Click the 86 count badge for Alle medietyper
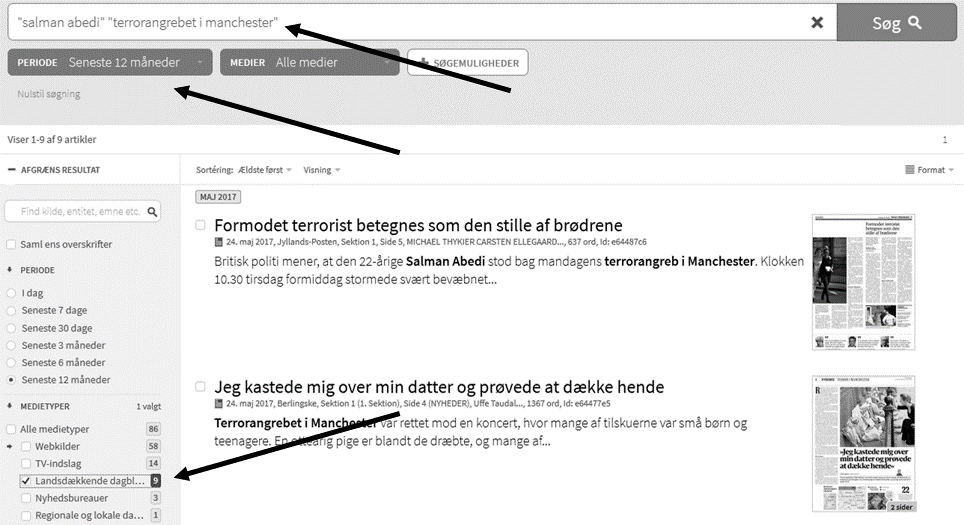The width and height of the screenshot is (964, 525). point(153,429)
